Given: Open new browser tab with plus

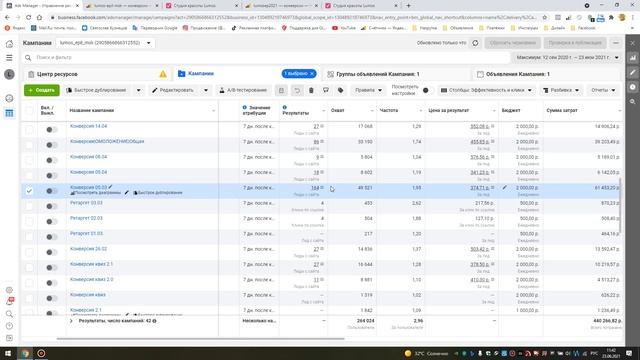Looking at the screenshot, I should click(409, 6).
